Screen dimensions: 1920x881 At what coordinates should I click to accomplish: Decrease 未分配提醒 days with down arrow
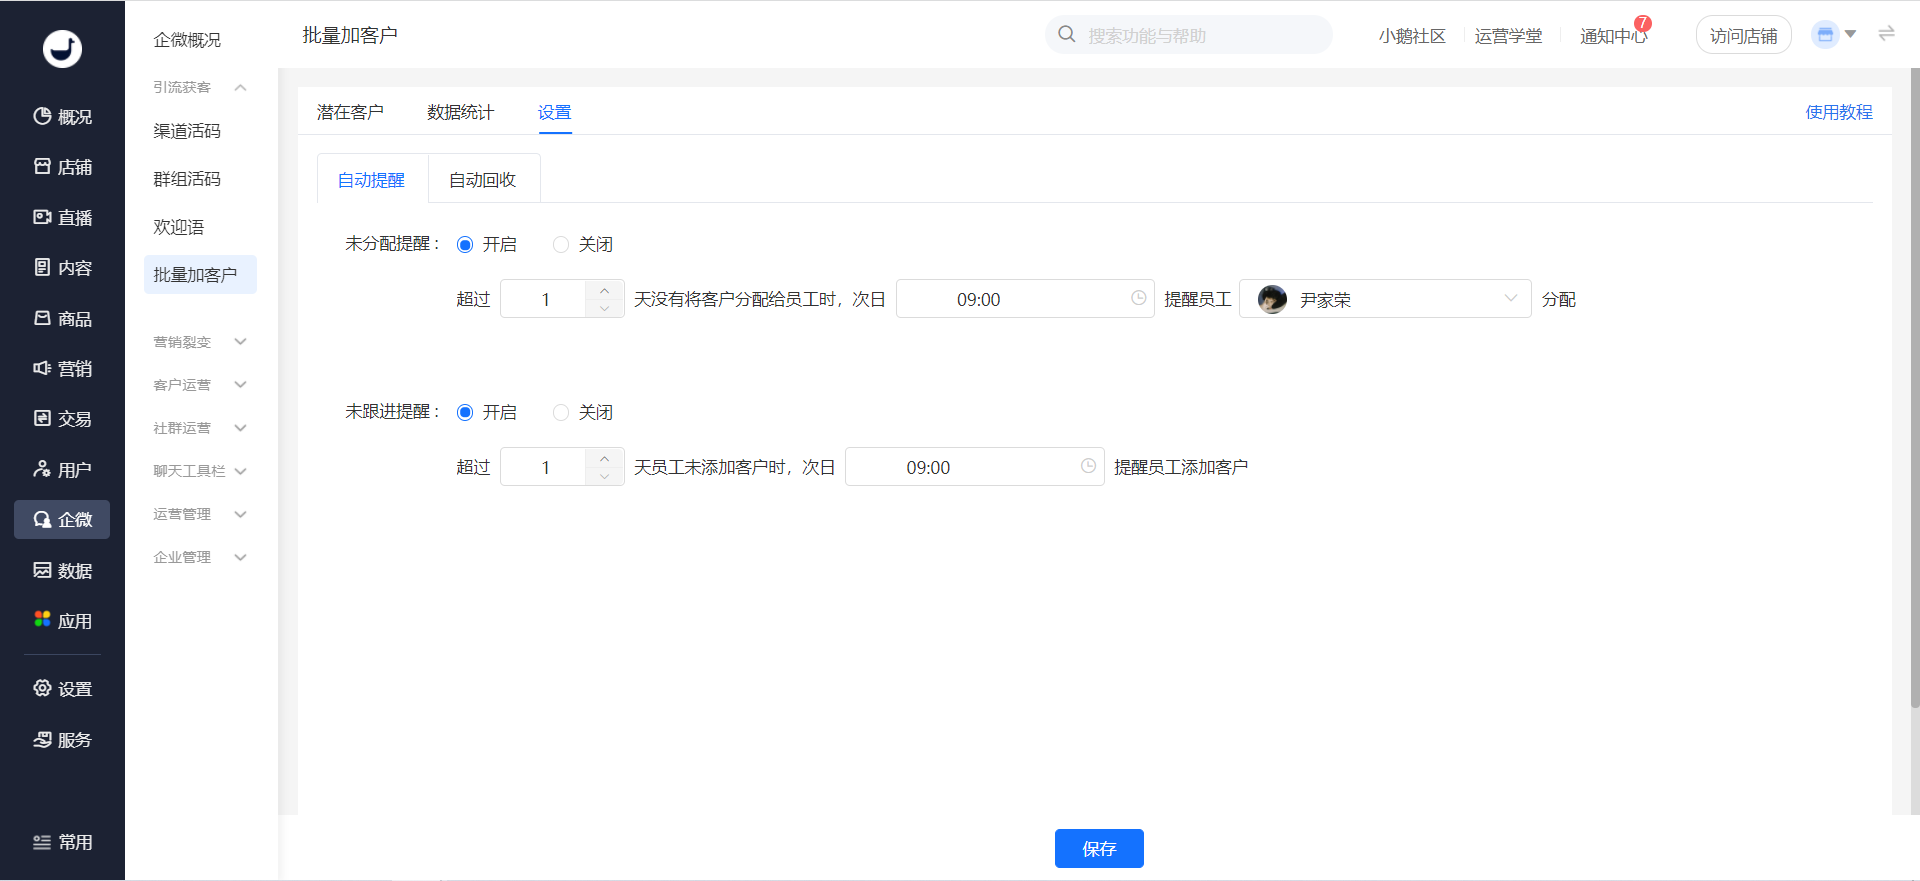tap(605, 308)
